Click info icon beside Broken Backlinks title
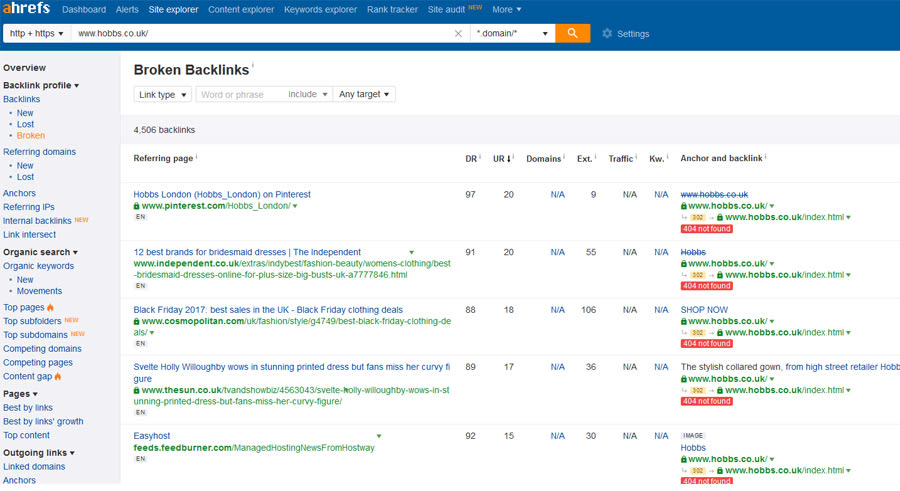The width and height of the screenshot is (900, 491). [x=253, y=64]
